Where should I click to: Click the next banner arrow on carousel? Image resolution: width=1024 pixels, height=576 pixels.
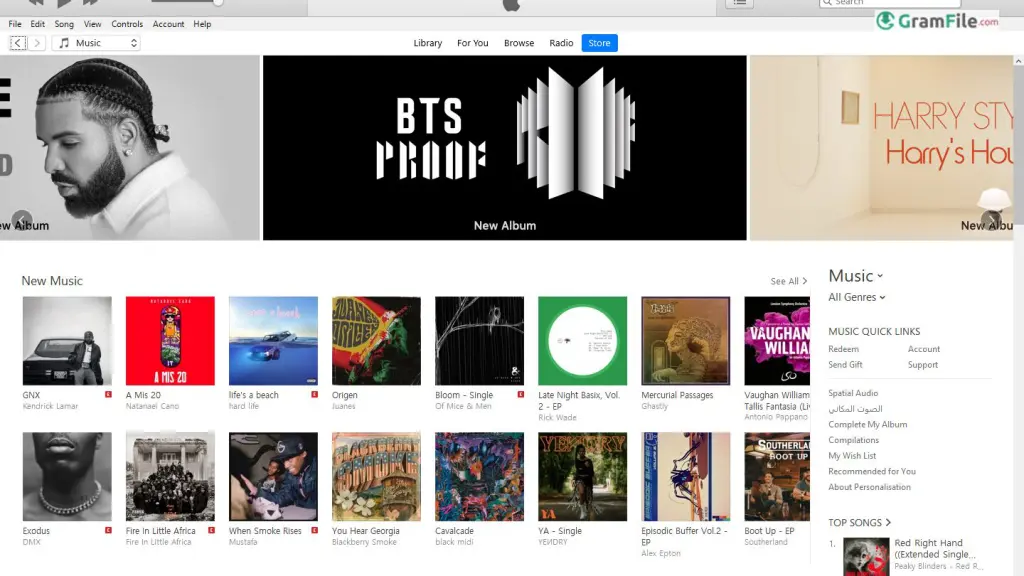[x=991, y=221]
